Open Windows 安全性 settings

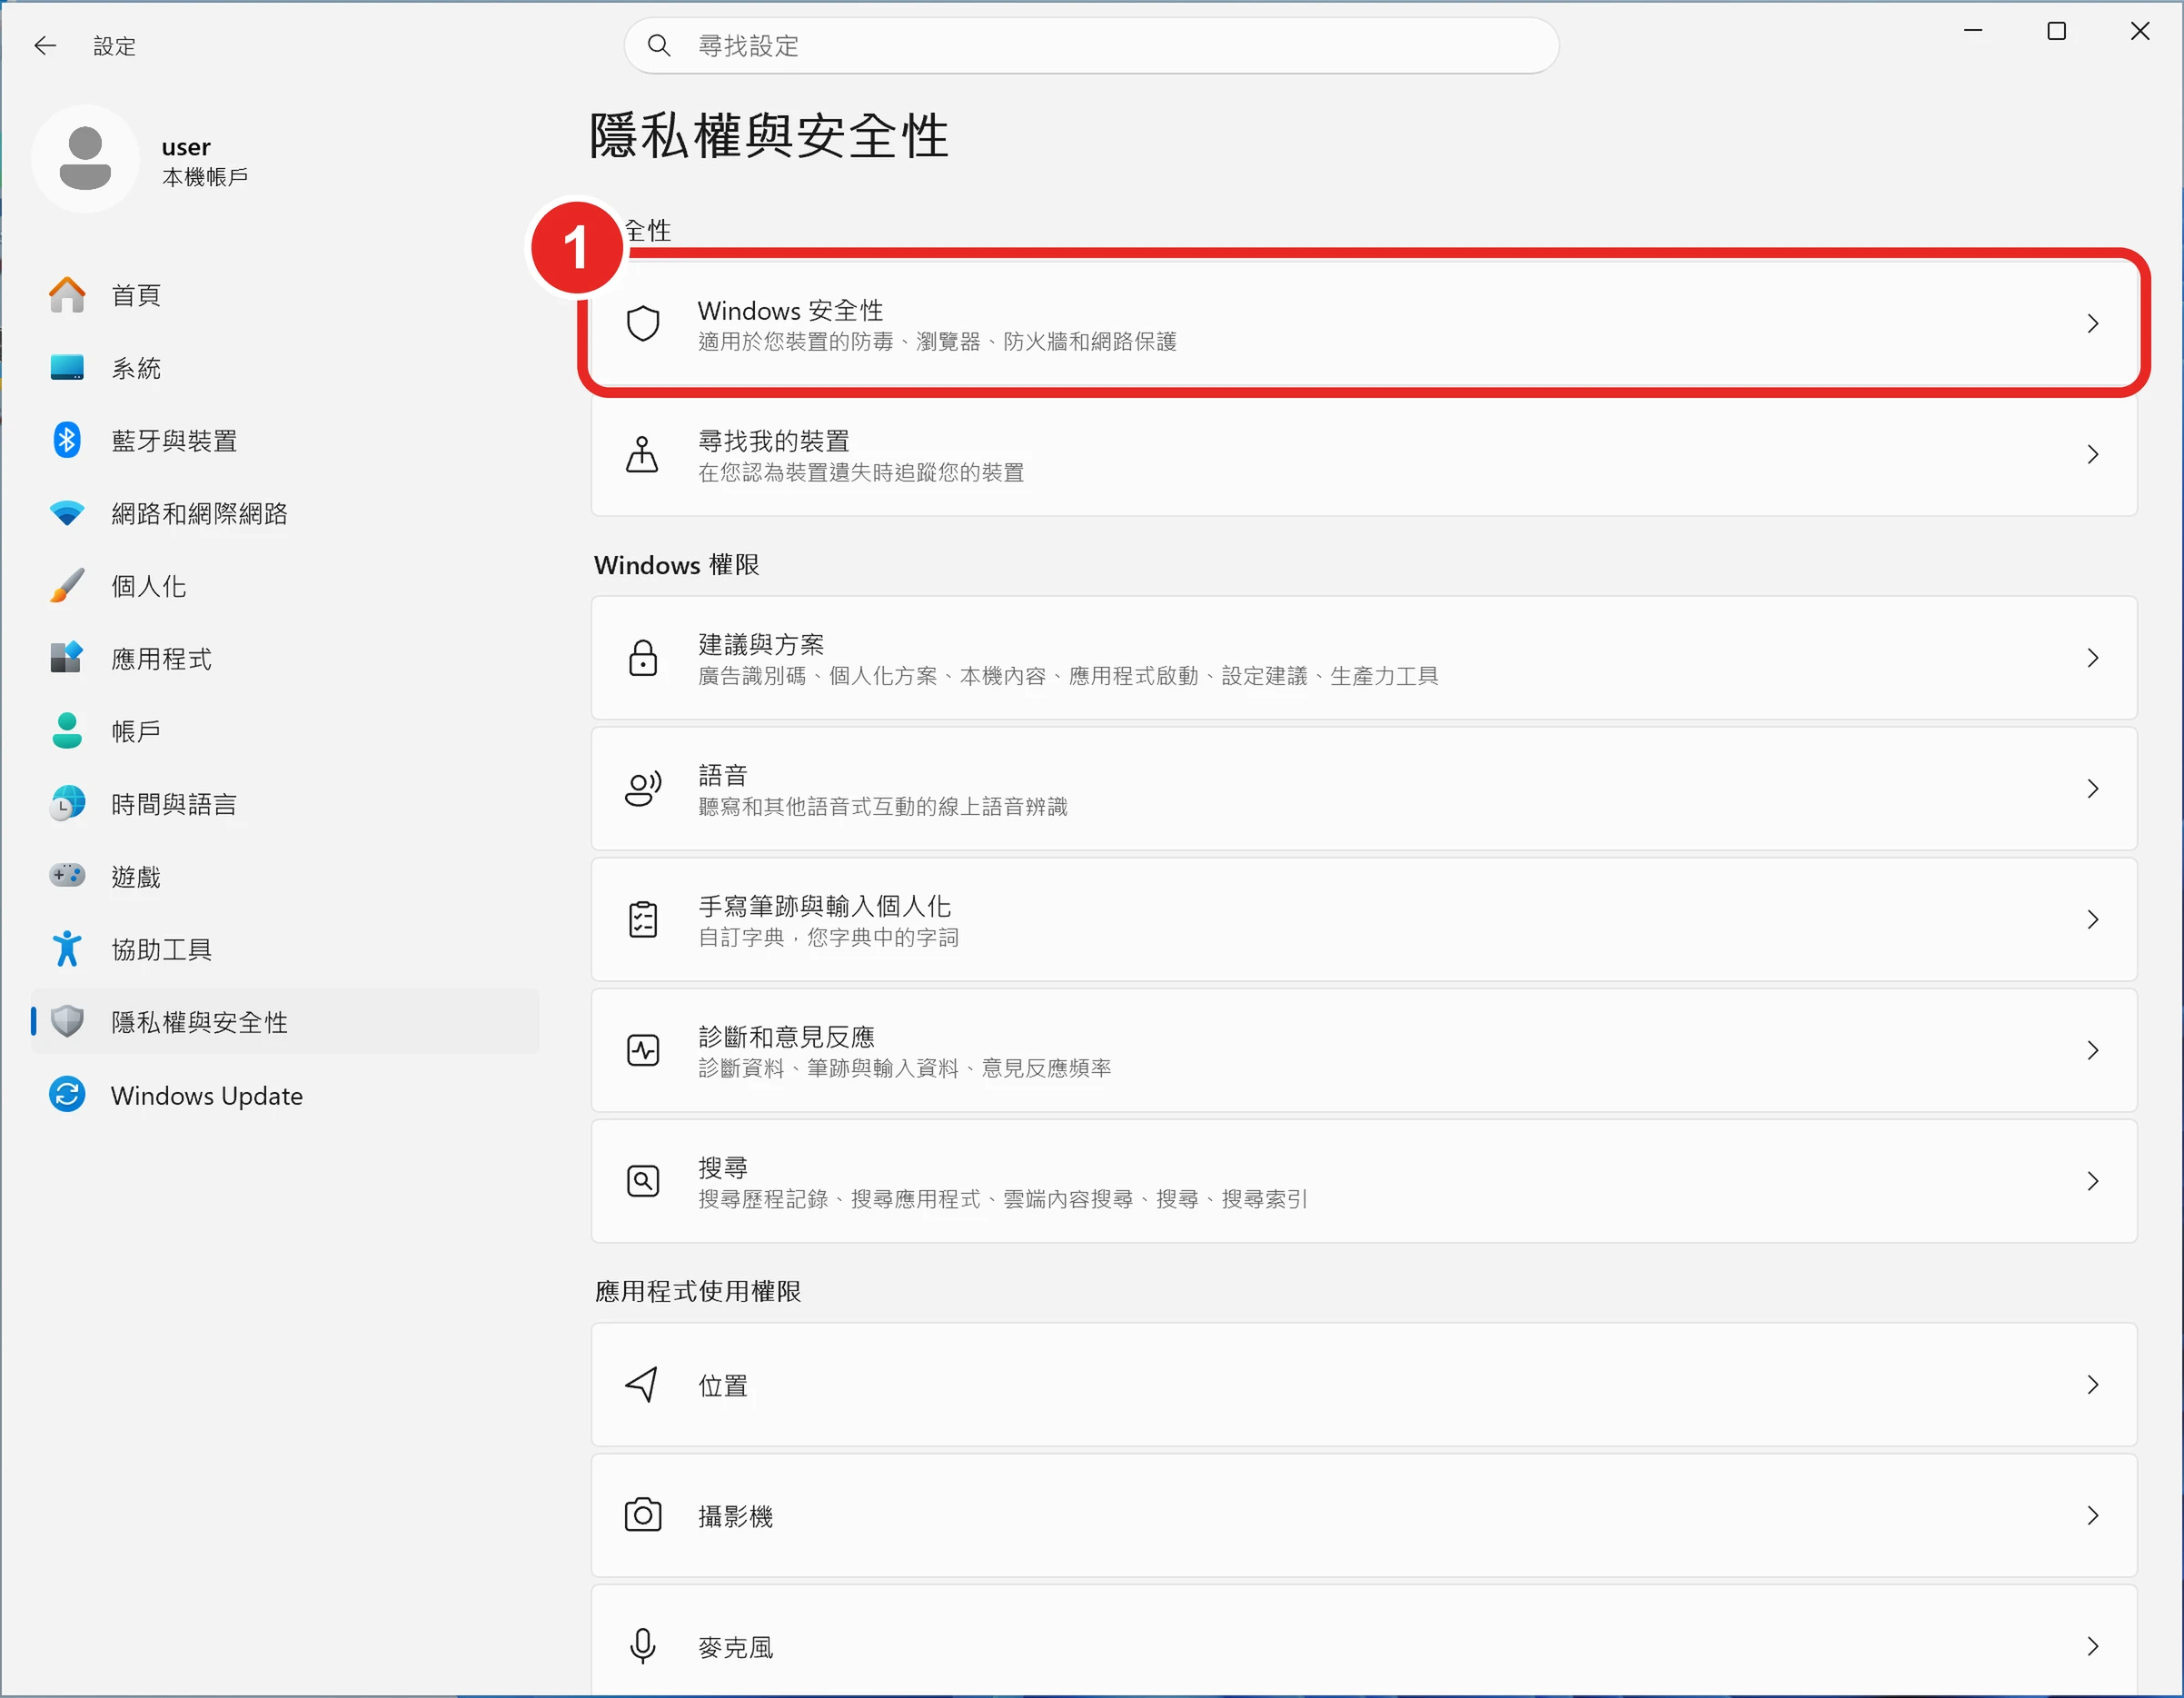(x=1364, y=324)
